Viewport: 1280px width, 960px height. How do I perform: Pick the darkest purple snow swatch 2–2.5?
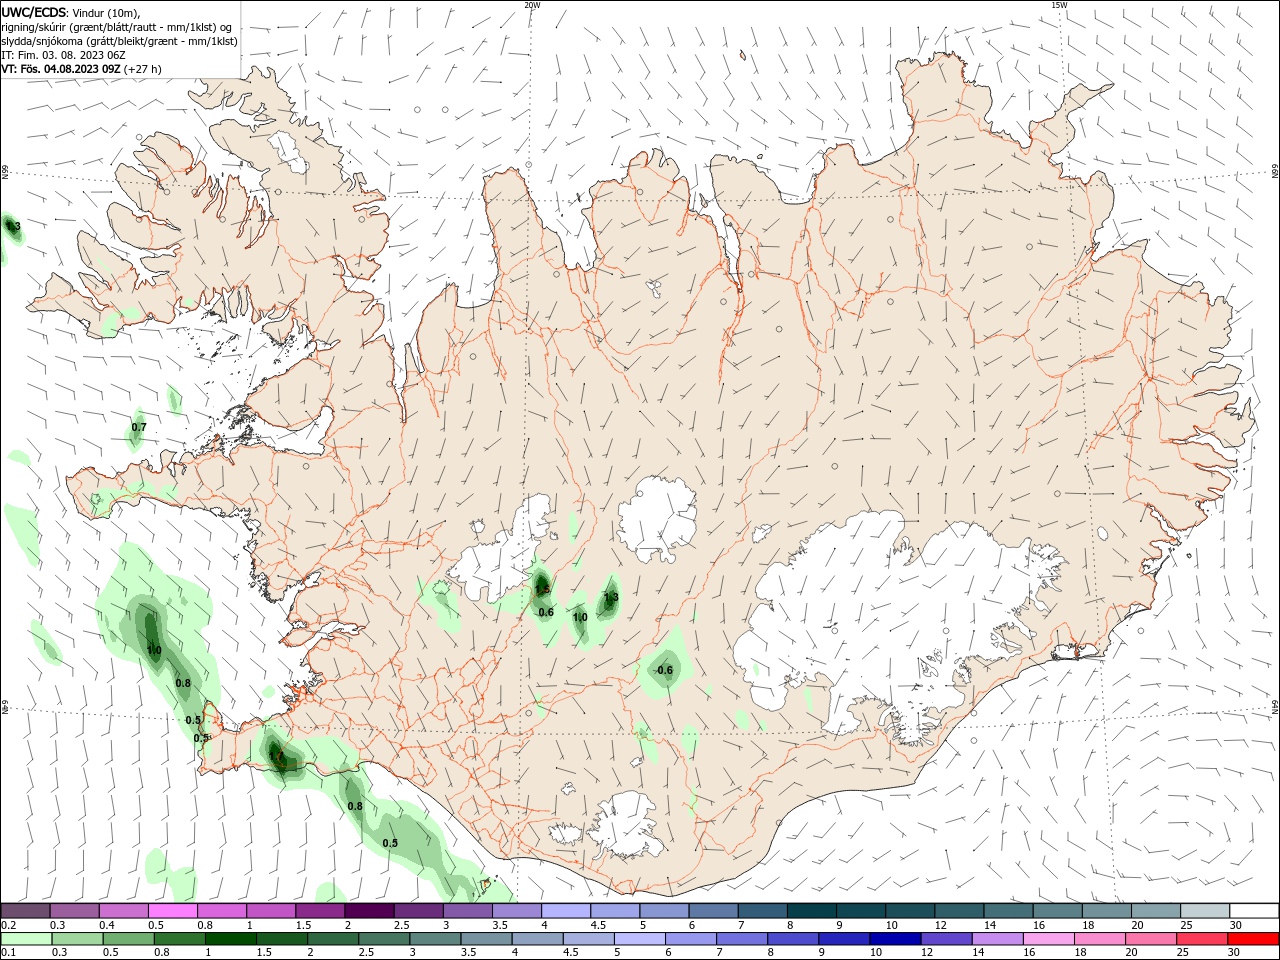tap(369, 911)
